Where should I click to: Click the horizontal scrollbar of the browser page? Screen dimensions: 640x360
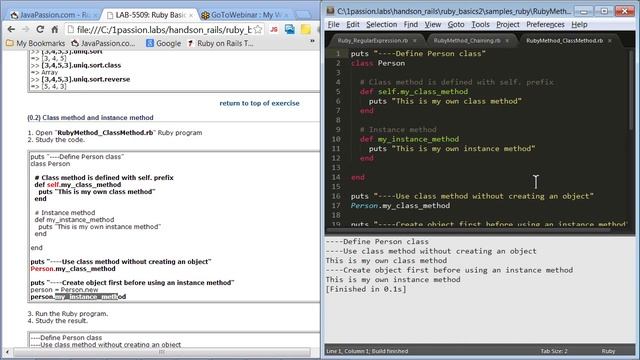click(x=162, y=351)
